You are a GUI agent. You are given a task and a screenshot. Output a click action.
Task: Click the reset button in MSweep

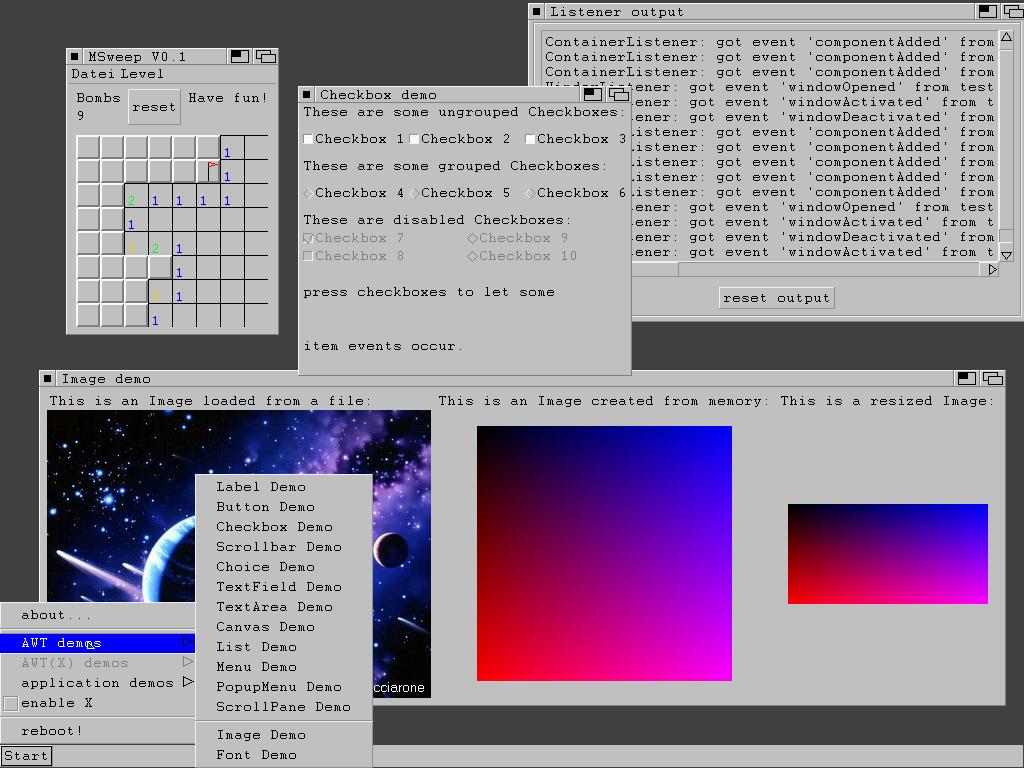[x=154, y=107]
